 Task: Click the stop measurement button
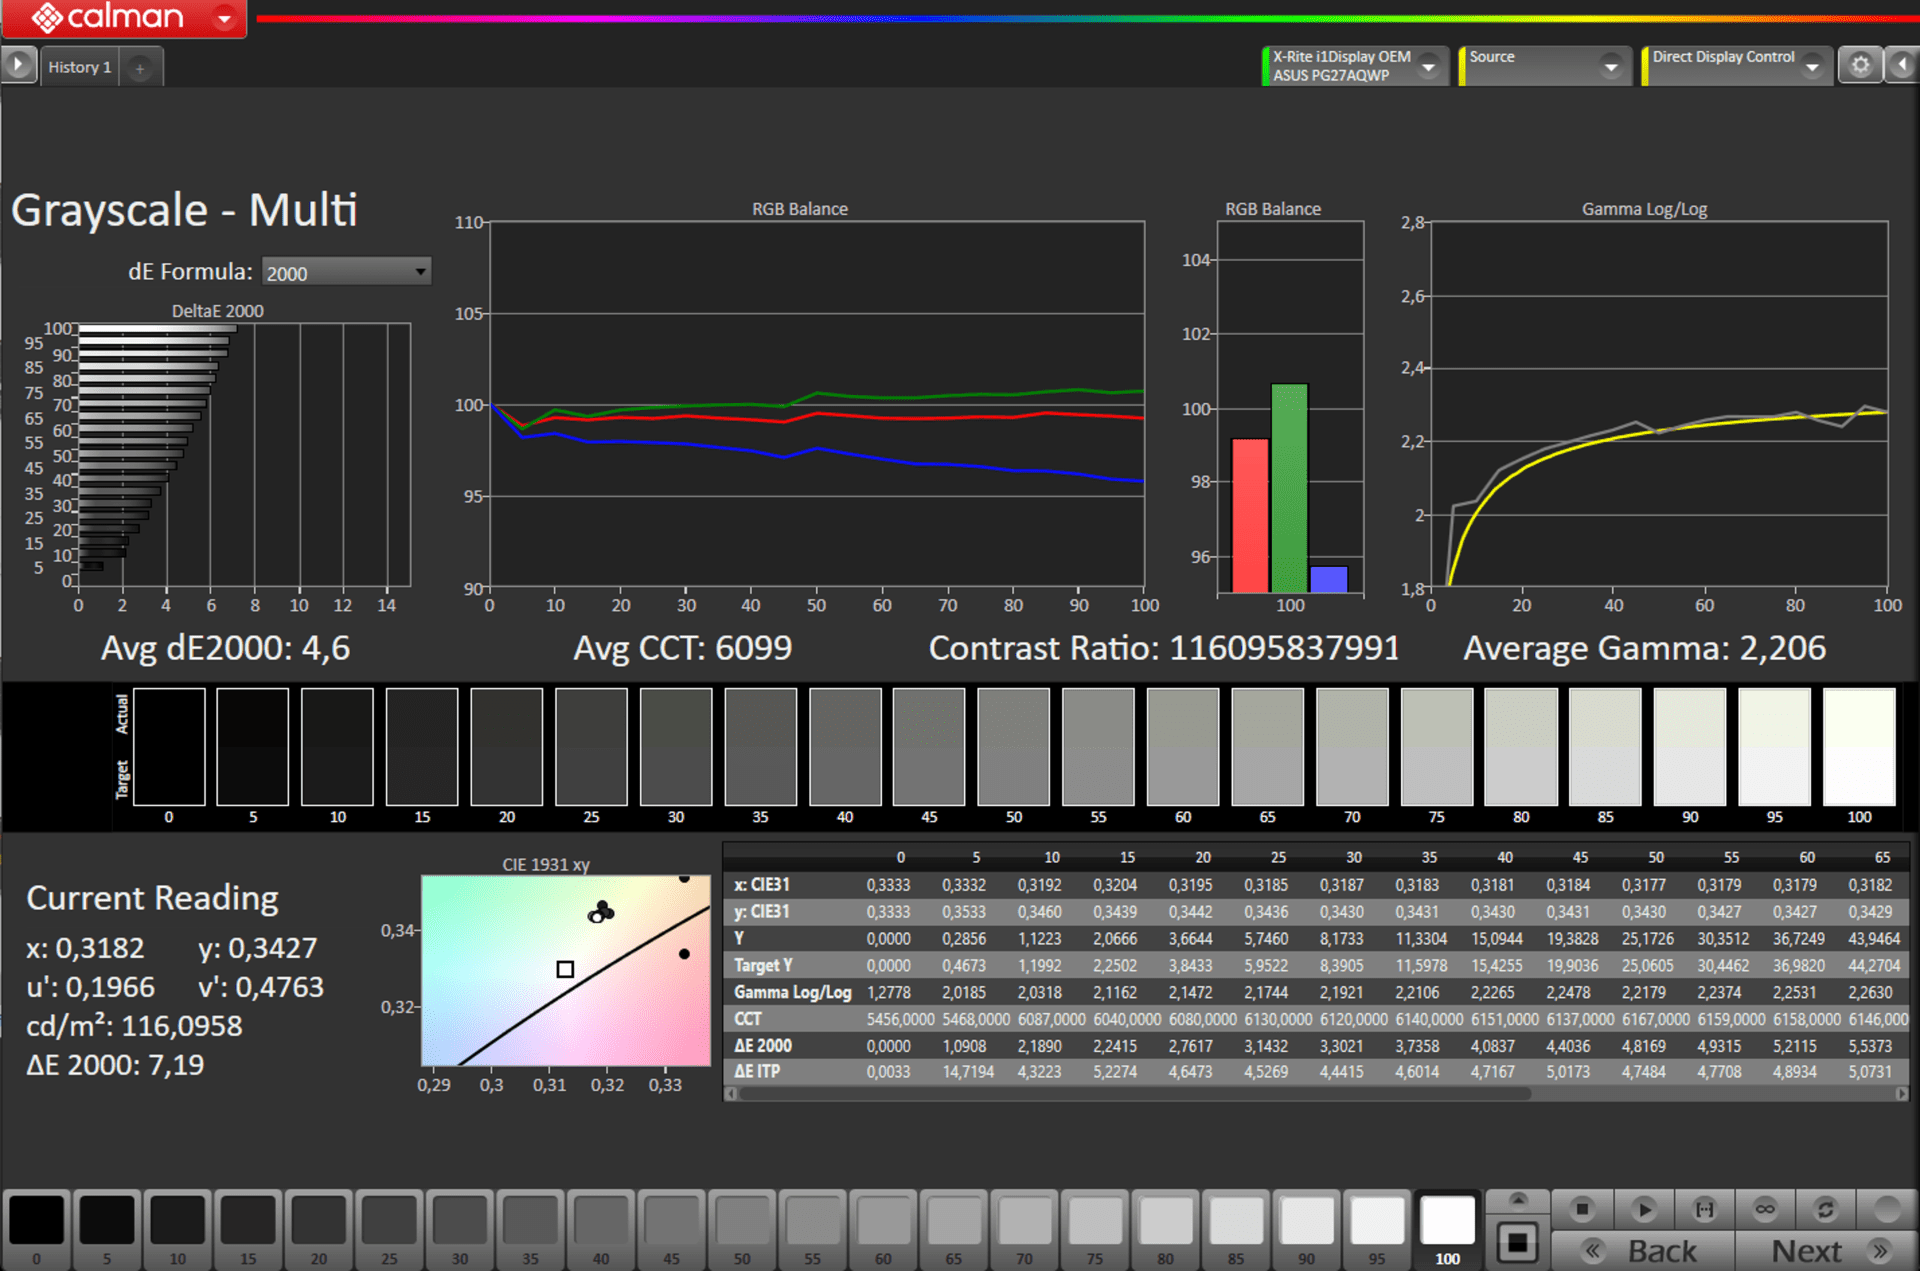[1582, 1210]
